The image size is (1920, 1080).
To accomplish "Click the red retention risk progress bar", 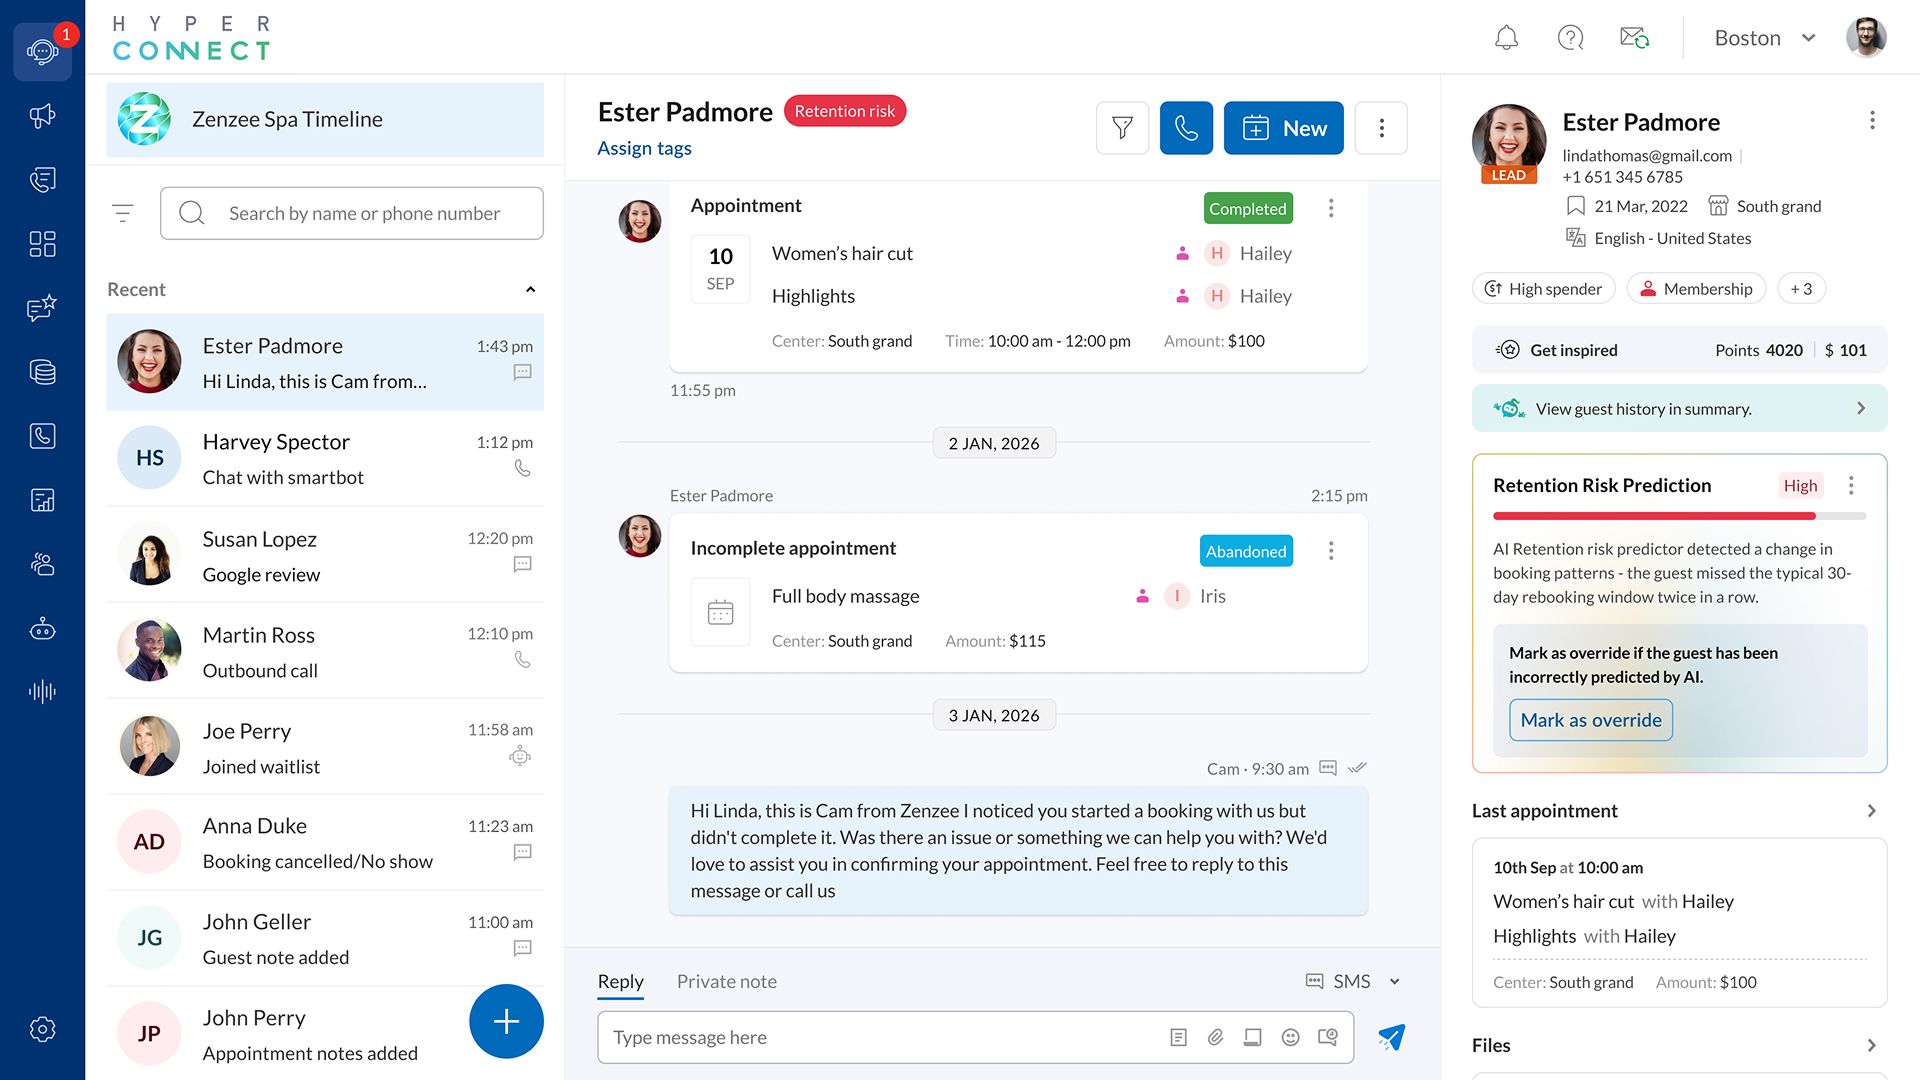I will (1653, 516).
